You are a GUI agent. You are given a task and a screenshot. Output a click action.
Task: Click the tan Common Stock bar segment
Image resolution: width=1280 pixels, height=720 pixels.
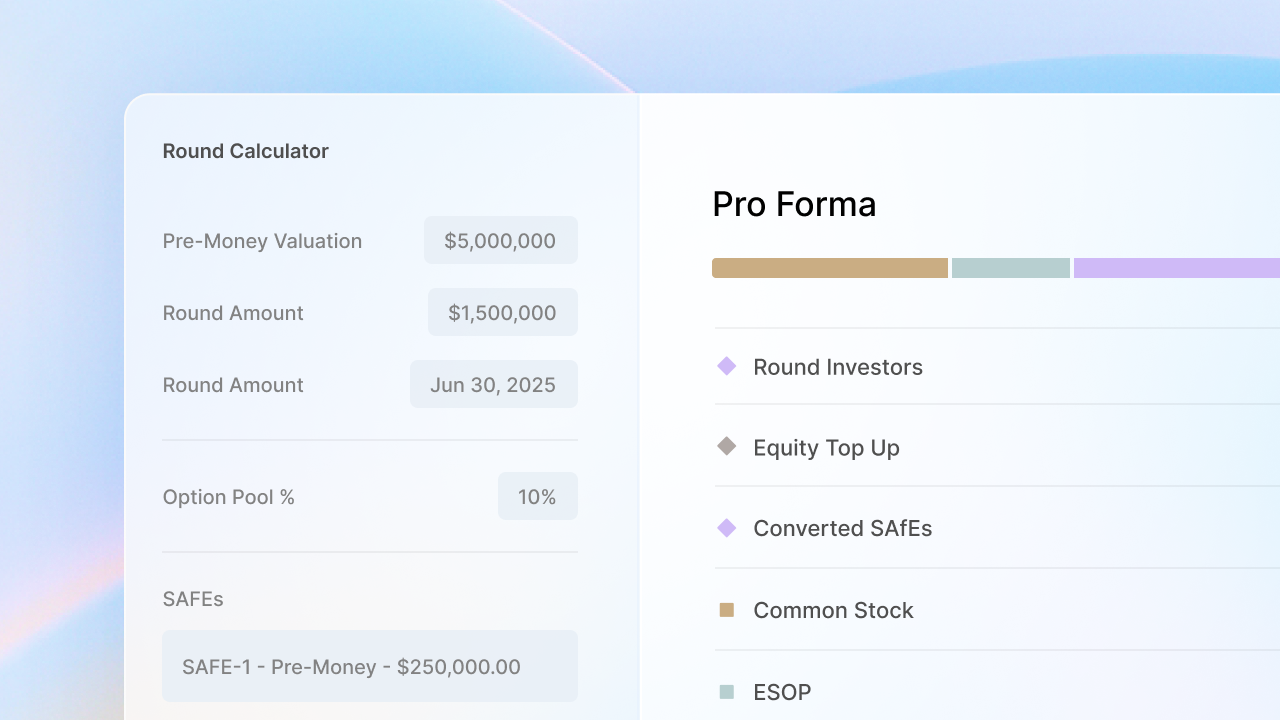tap(829, 267)
